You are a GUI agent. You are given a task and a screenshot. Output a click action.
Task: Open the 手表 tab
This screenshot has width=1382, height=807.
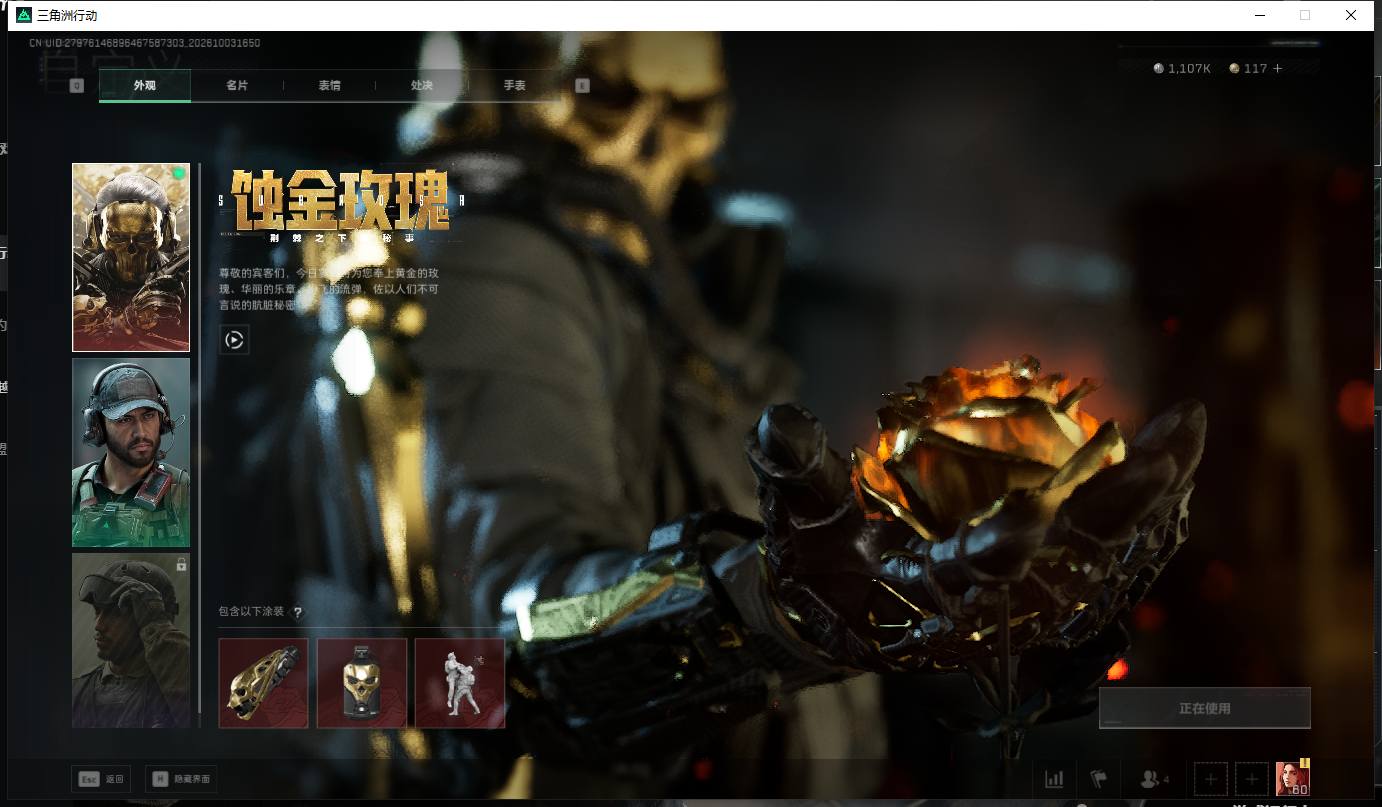point(514,85)
